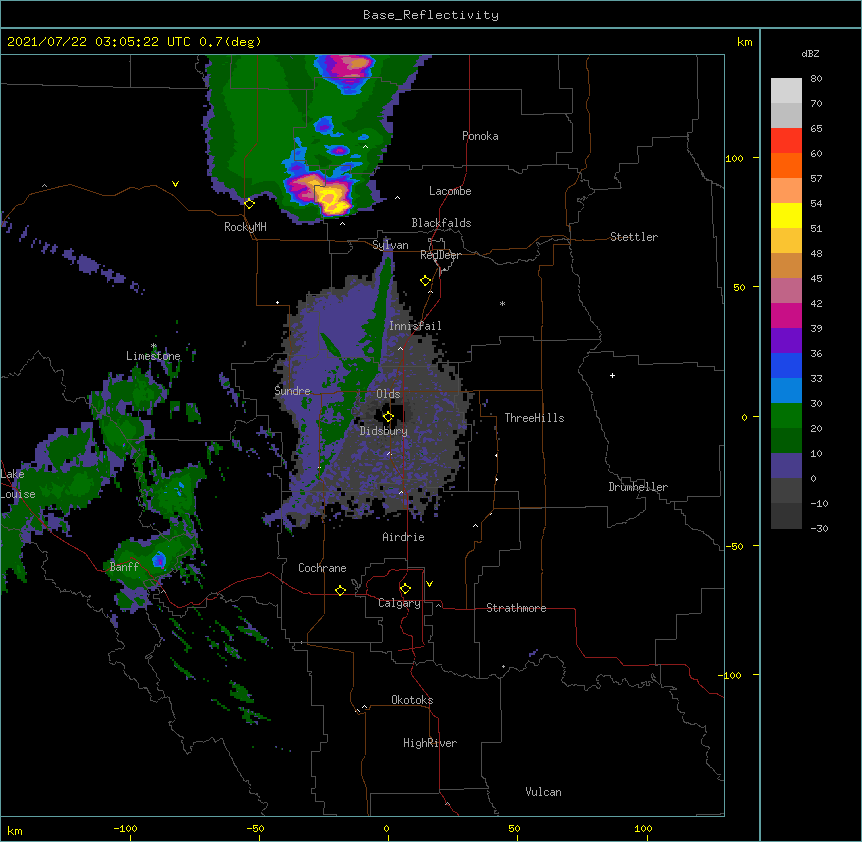
Task: Click the Sylvan label on map
Action: click(x=390, y=245)
